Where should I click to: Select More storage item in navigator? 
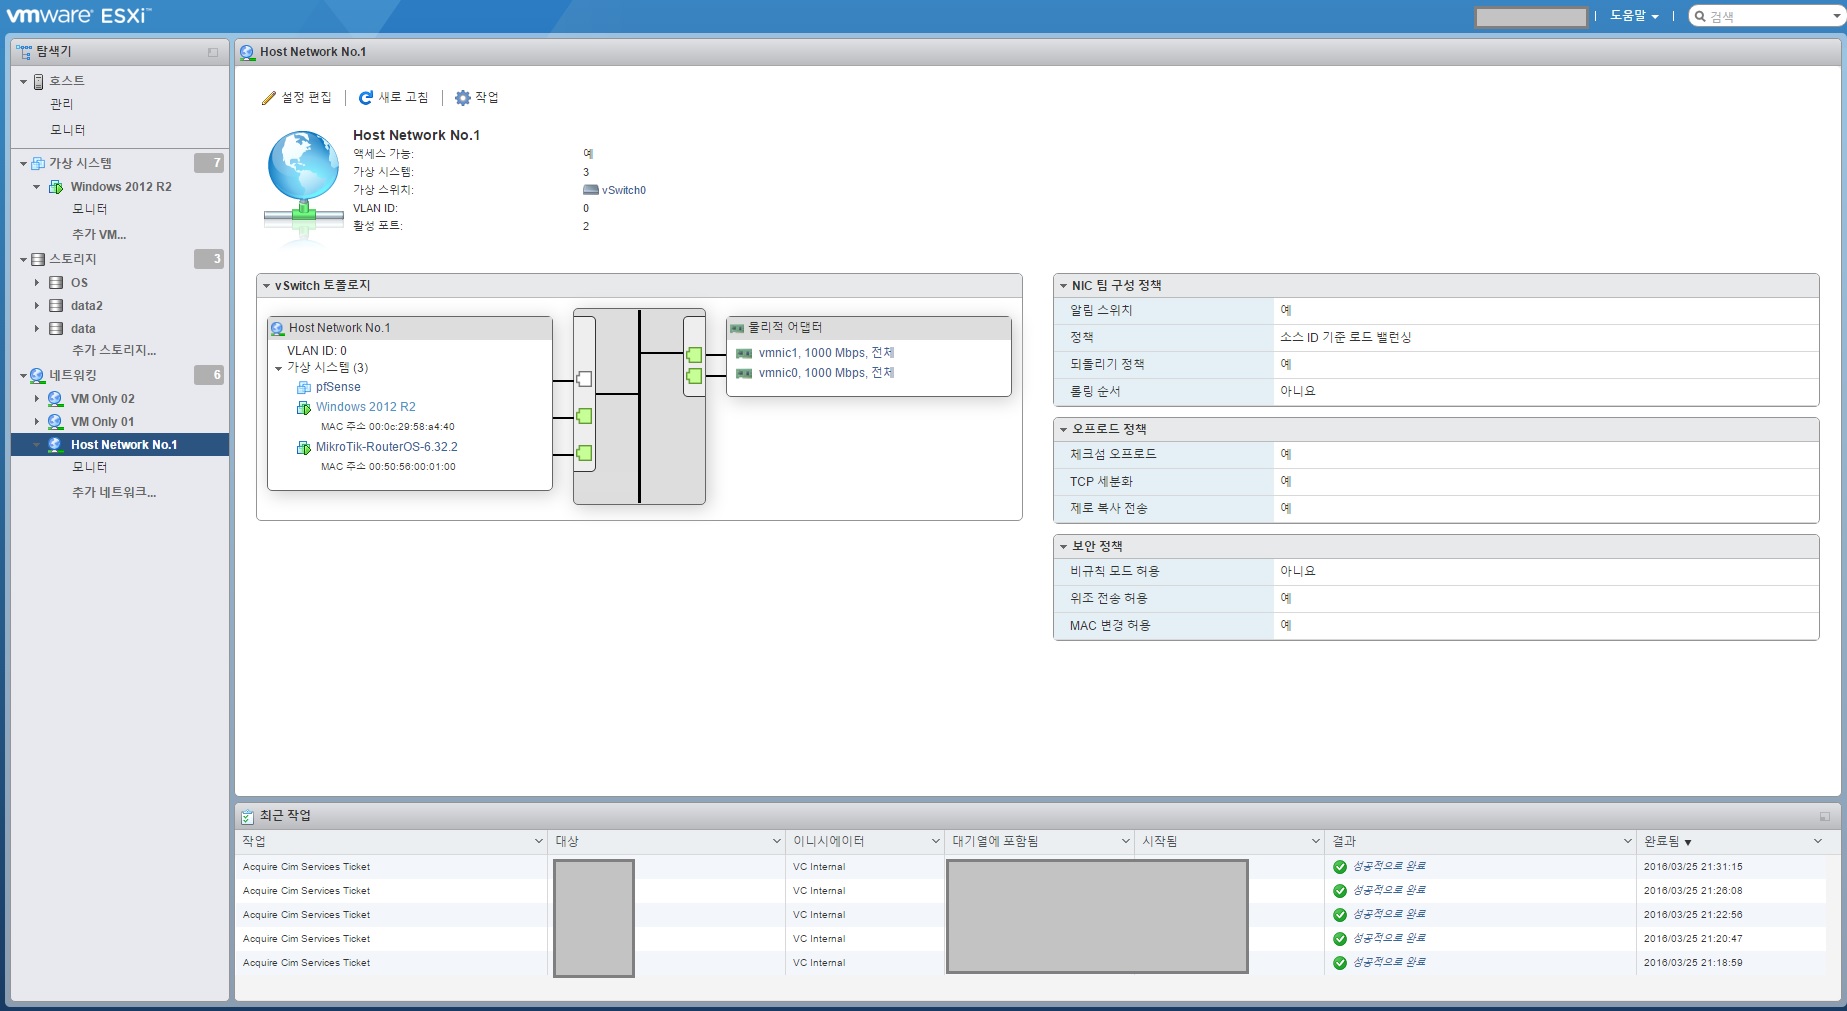113,351
